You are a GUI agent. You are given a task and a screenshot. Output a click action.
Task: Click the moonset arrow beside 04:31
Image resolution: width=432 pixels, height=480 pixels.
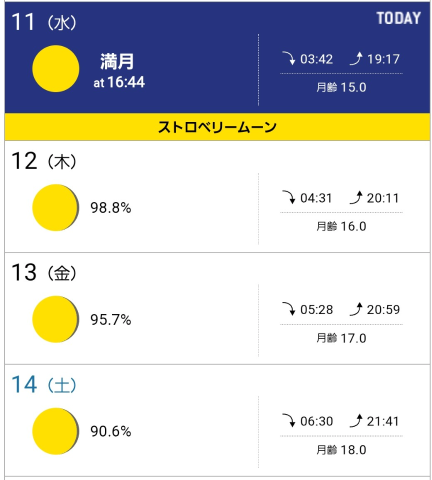[289, 197]
